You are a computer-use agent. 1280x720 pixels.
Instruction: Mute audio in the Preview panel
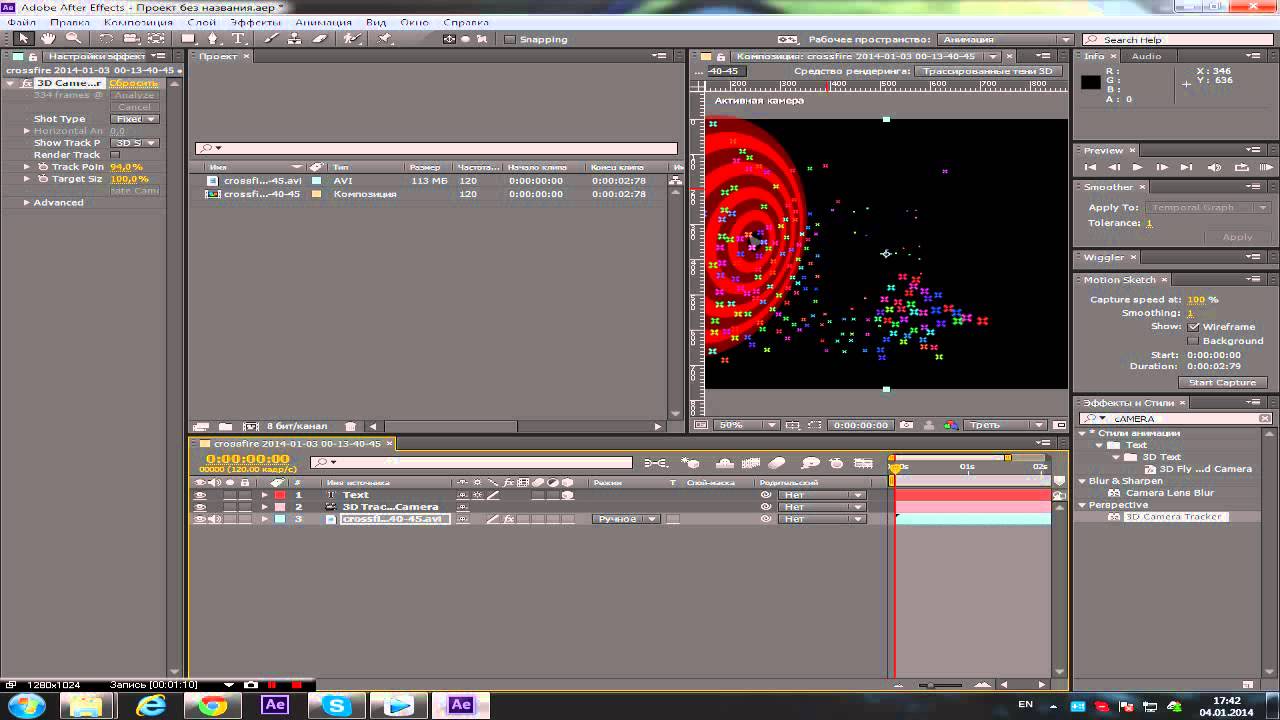click(1214, 167)
